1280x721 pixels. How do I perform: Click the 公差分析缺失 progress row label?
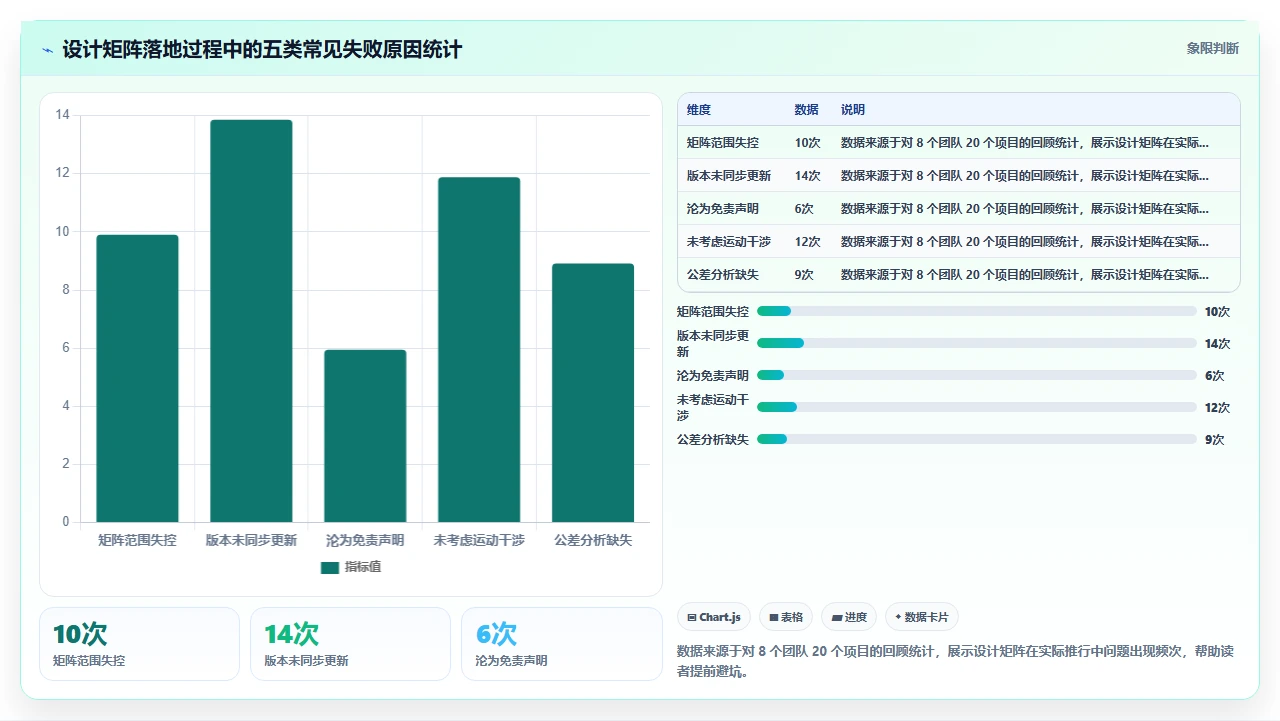pyautogui.click(x=713, y=440)
